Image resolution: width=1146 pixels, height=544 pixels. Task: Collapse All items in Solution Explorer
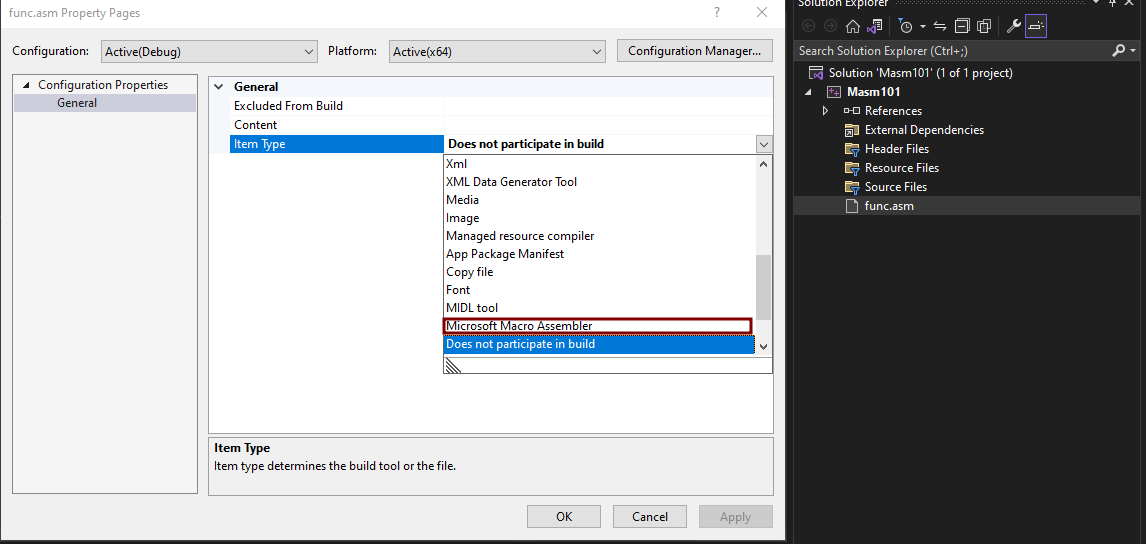[x=961, y=26]
